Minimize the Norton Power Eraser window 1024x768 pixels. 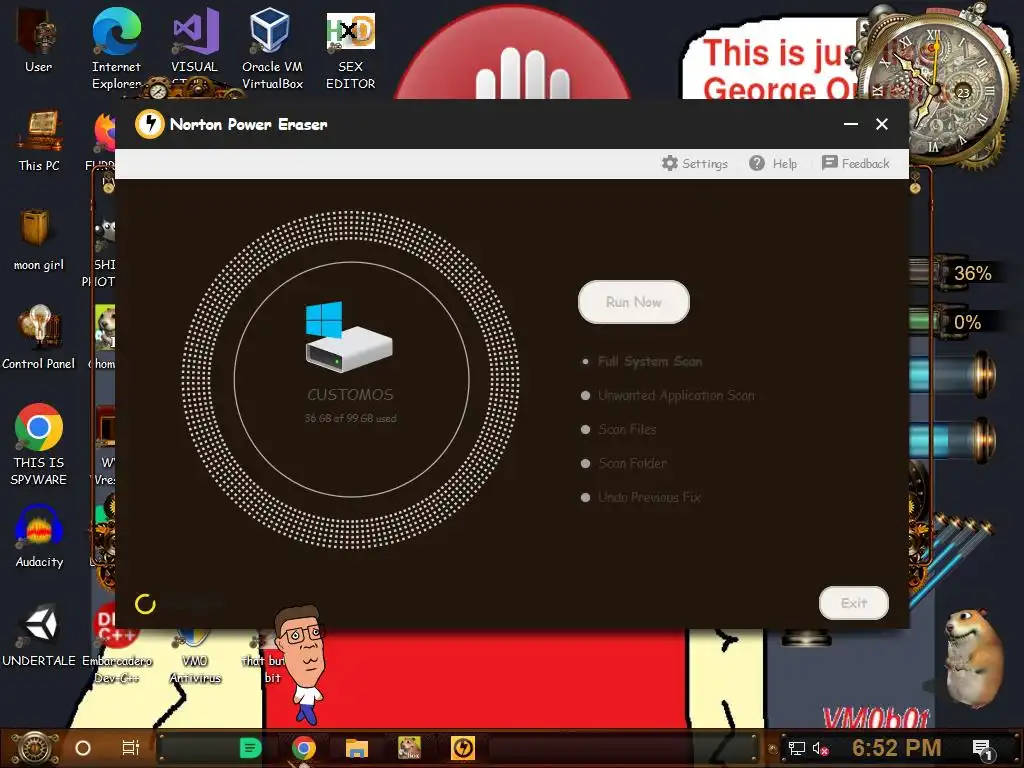[850, 124]
